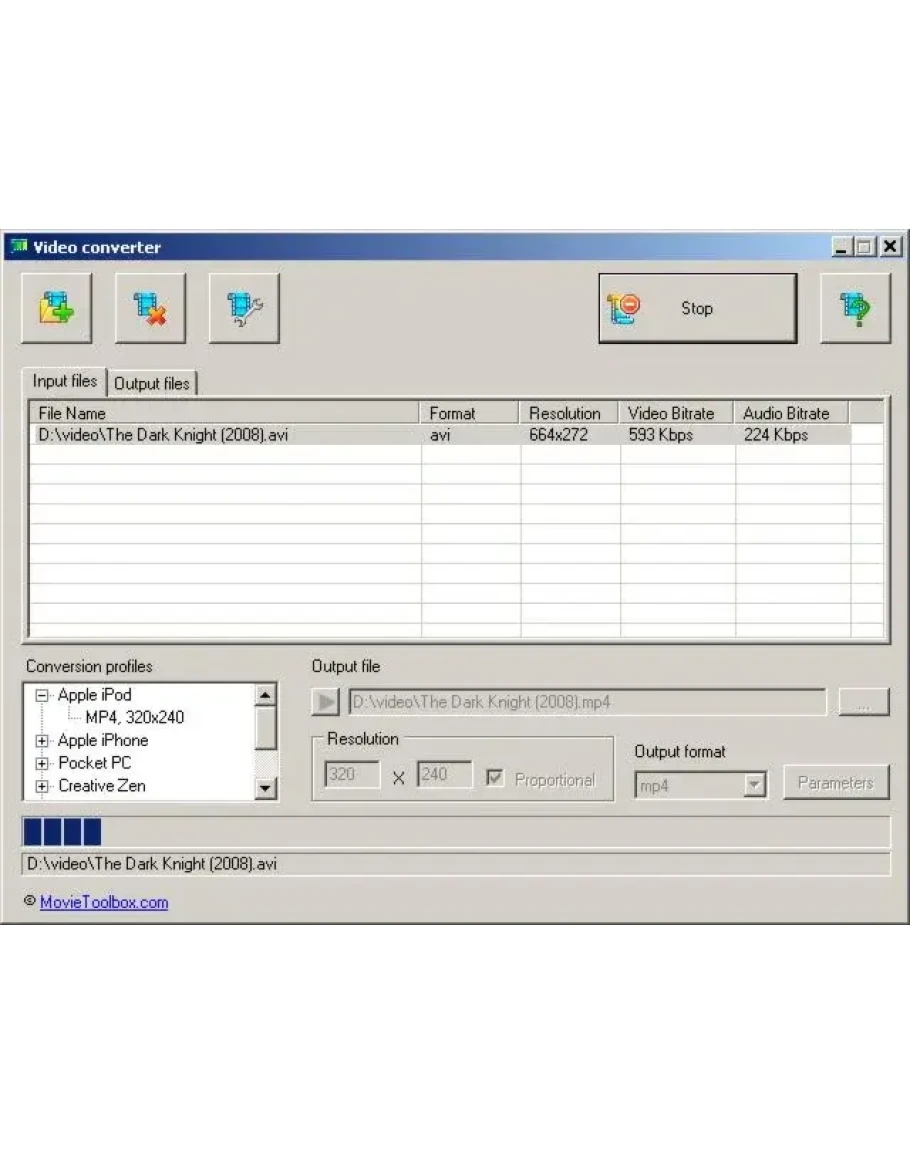
Task: Click the Parameters button
Action: click(836, 783)
